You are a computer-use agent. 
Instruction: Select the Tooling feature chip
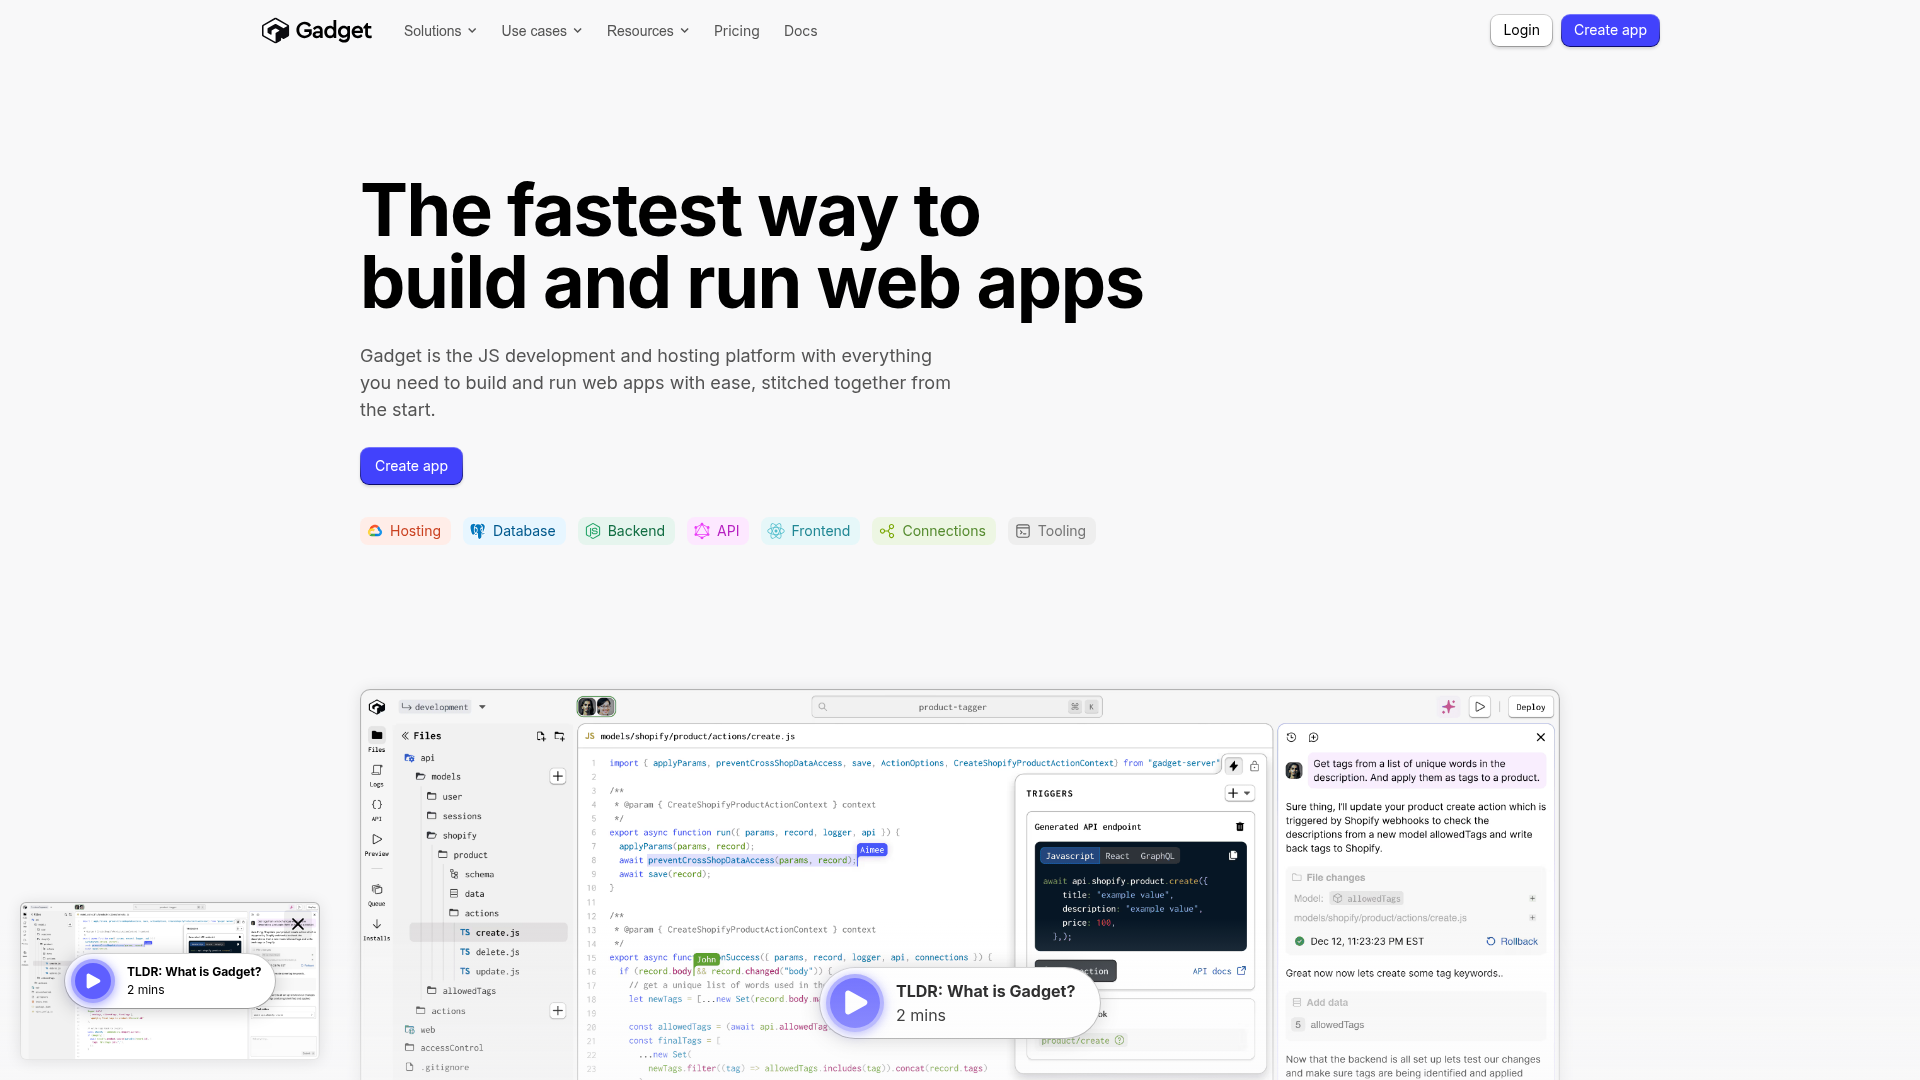(1051, 531)
